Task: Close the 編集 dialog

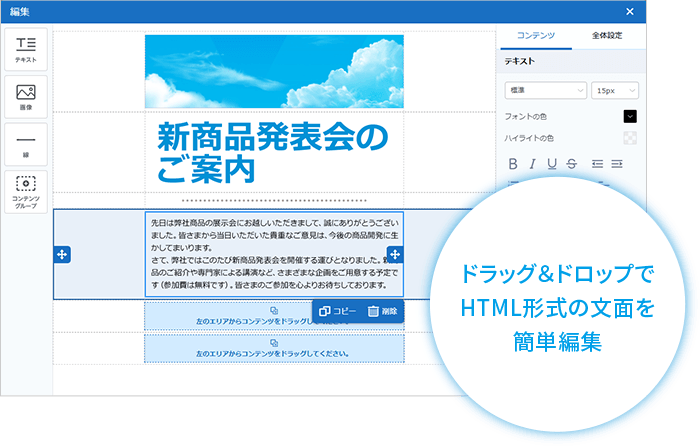Action: click(x=629, y=12)
